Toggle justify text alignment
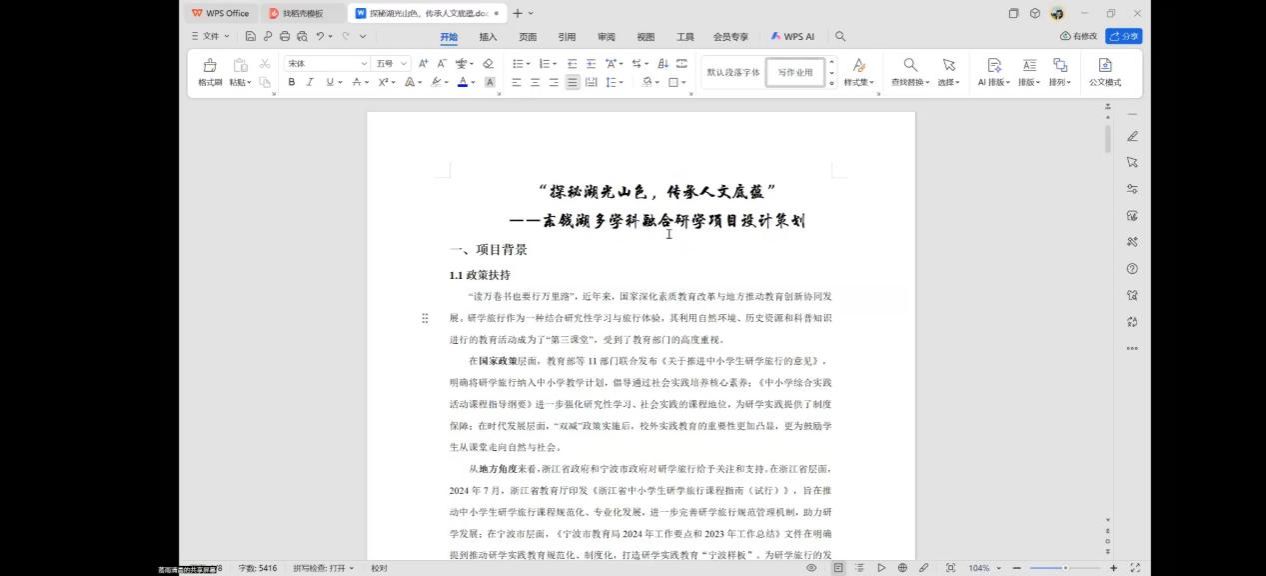 (572, 82)
